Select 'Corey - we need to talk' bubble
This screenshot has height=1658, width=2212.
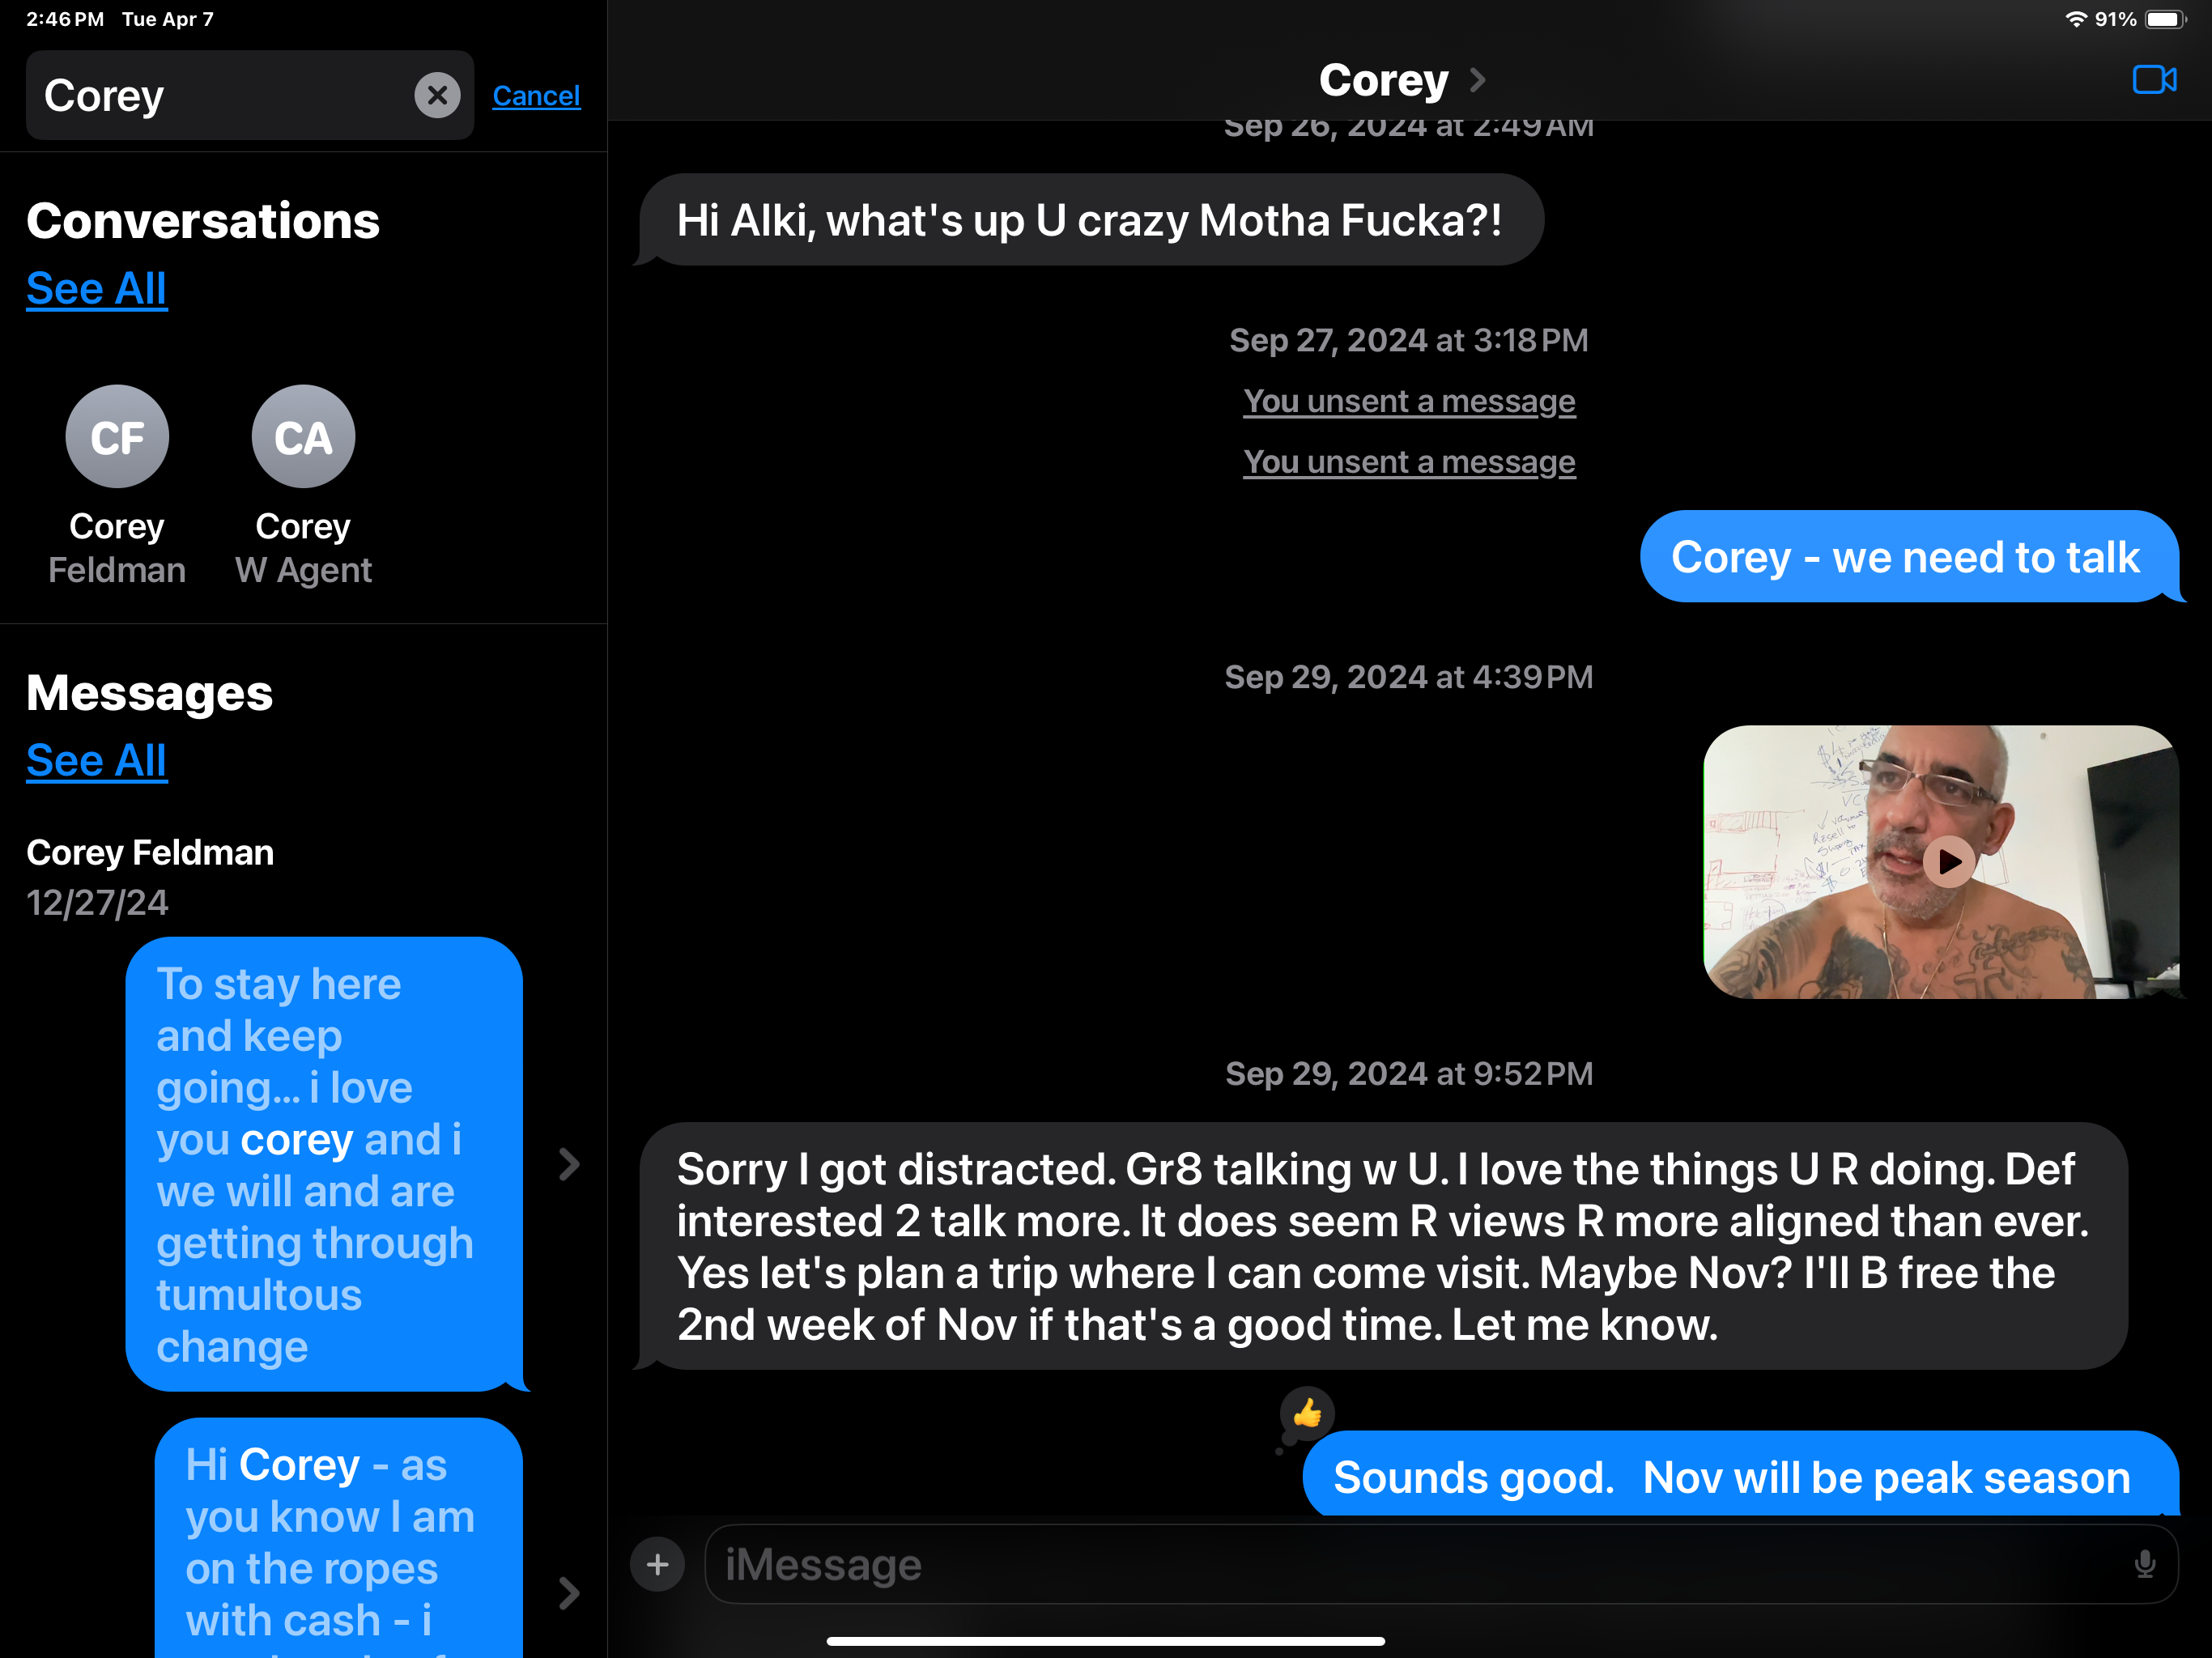pyautogui.click(x=1909, y=557)
